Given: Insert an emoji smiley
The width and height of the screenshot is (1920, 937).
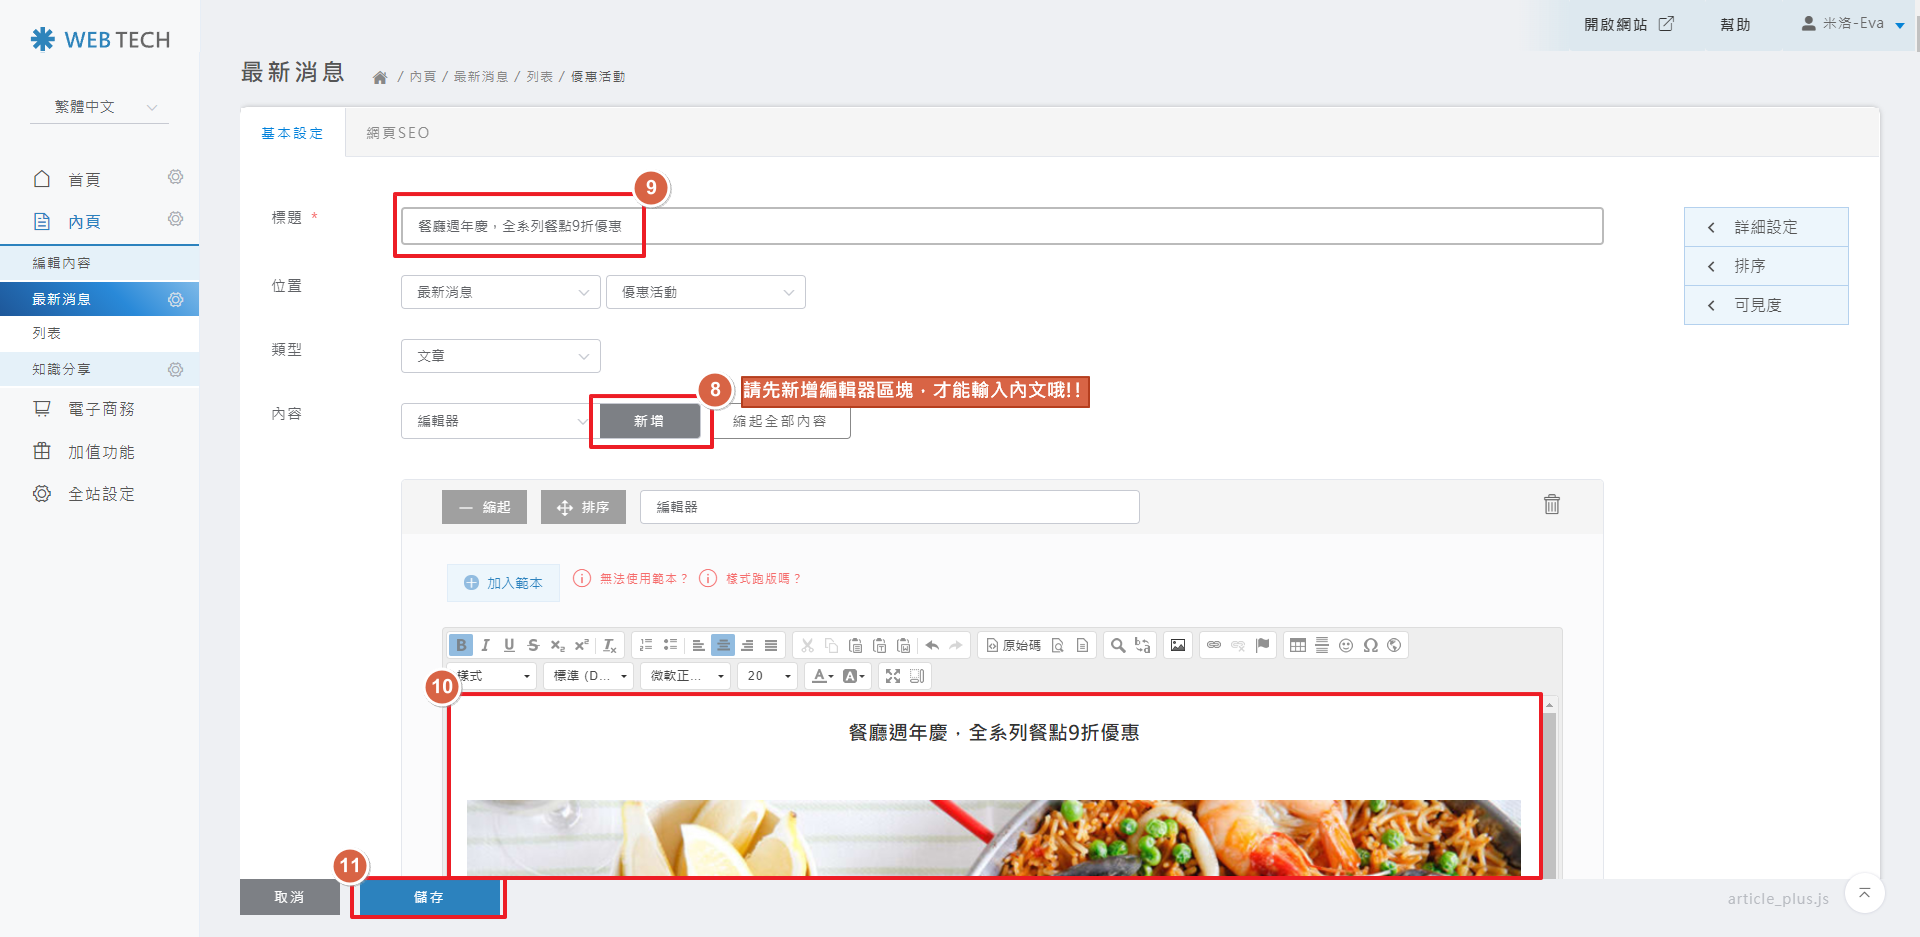Looking at the screenshot, I should (x=1346, y=645).
